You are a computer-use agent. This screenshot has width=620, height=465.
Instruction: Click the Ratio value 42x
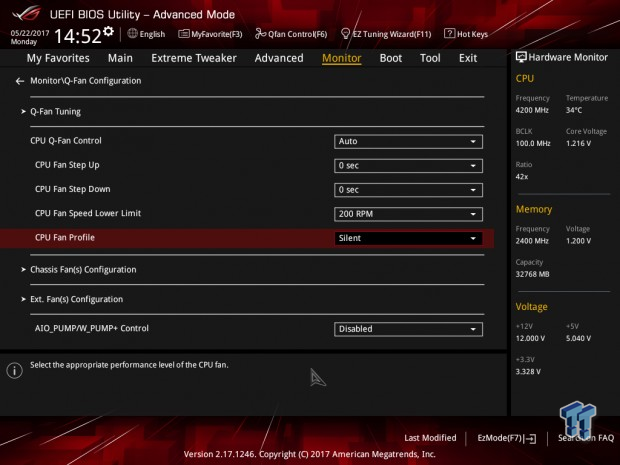(x=522, y=177)
